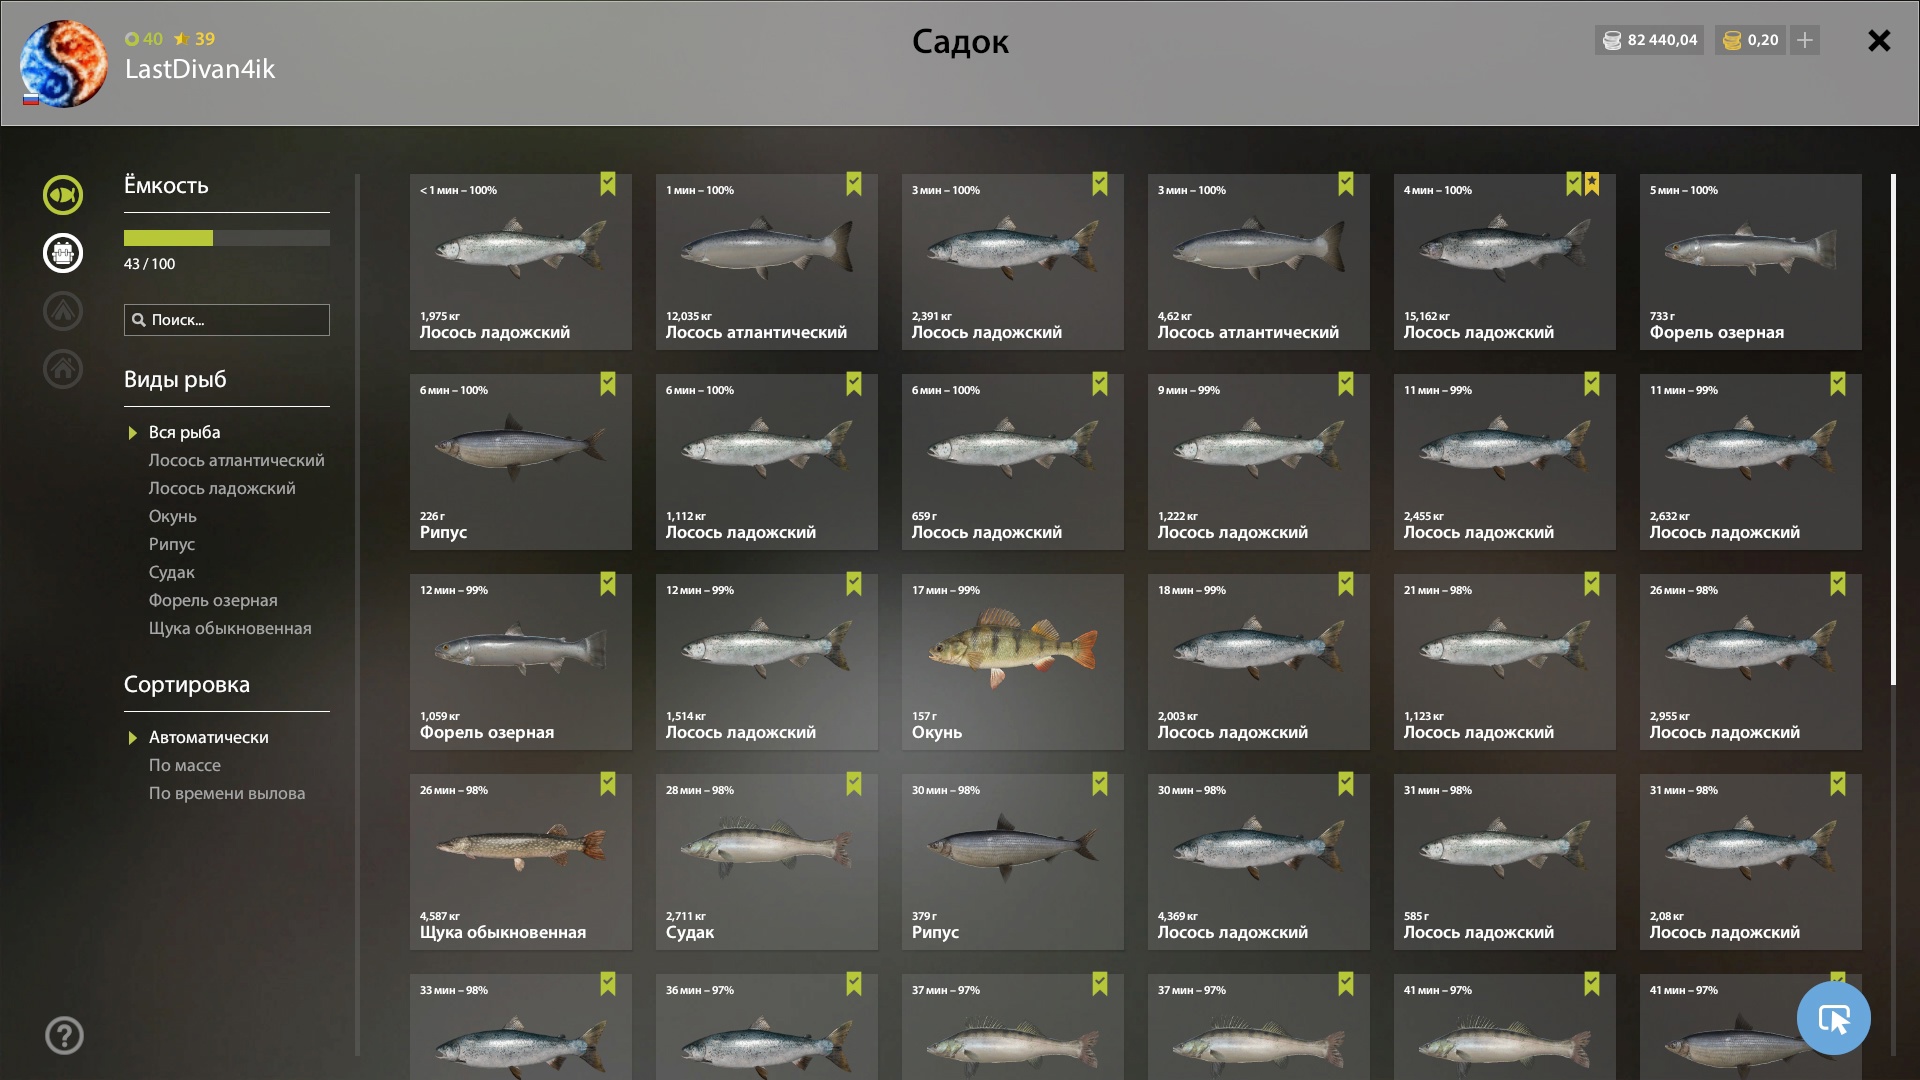Show all fish with Вся рыба
Image resolution: width=1920 pixels, height=1080 pixels.
184,432
